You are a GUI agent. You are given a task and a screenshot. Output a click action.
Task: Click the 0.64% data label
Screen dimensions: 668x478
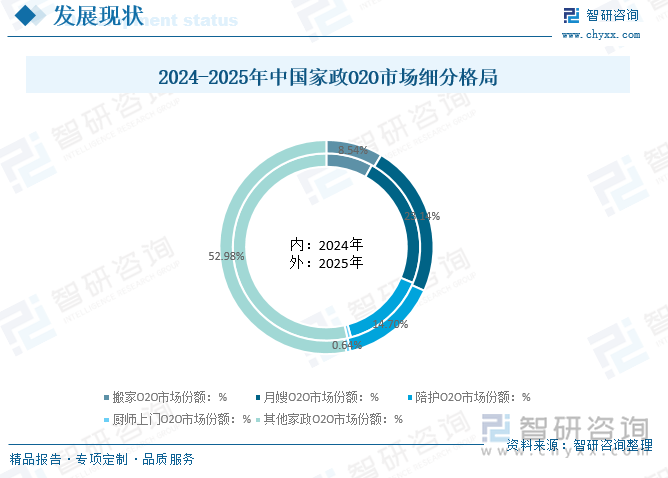coord(347,345)
